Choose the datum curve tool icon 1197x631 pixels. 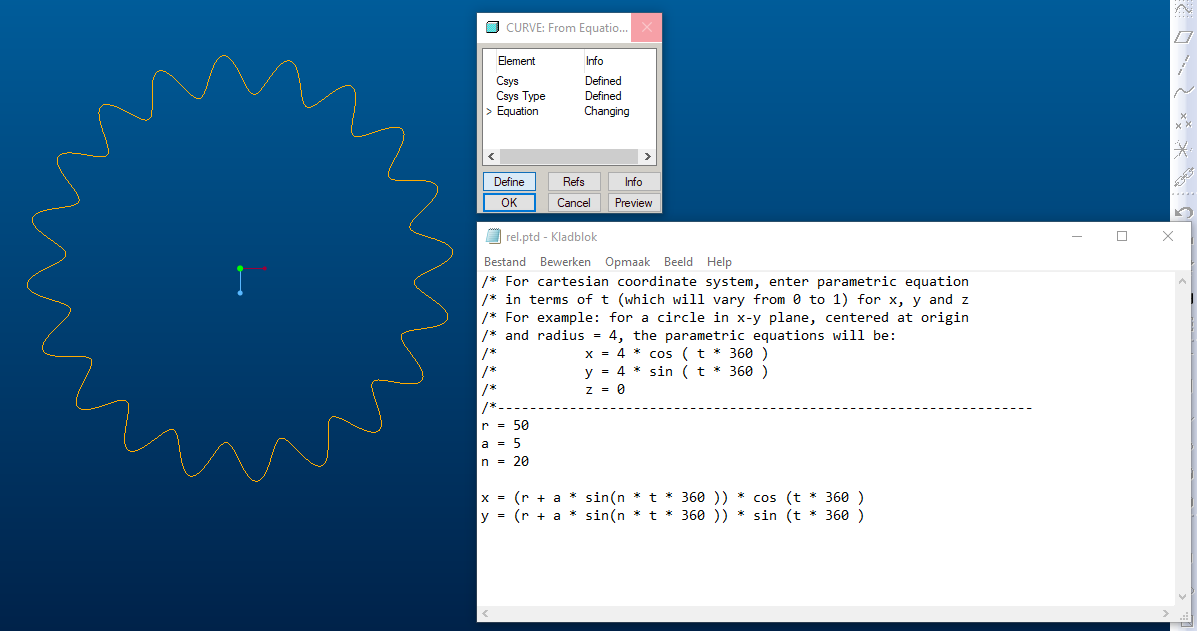click(1183, 92)
